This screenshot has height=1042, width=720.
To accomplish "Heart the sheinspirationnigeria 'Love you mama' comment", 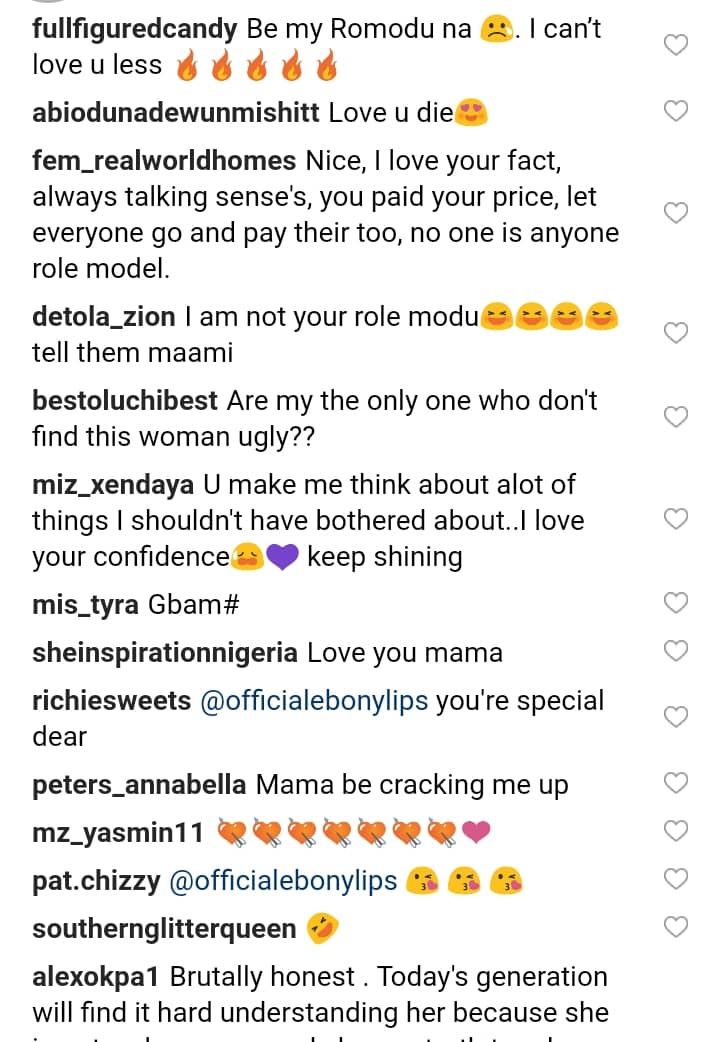I will tap(677, 651).
